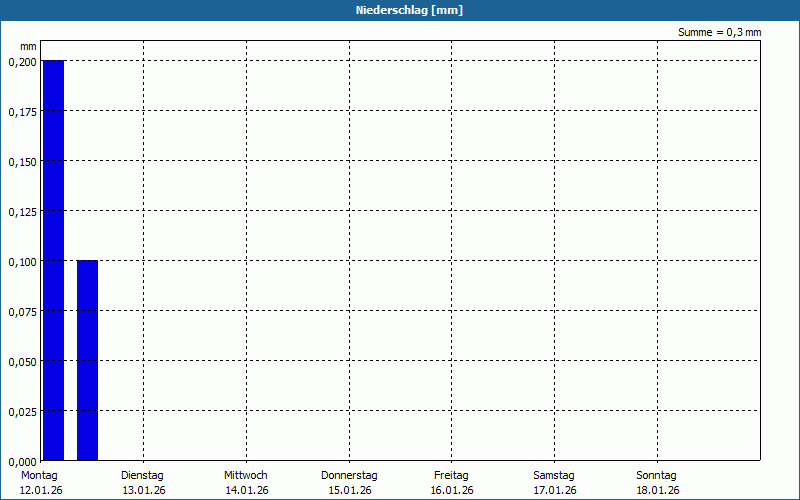Click the 0,000 y-axis value
800x500 pixels.
[23, 462]
